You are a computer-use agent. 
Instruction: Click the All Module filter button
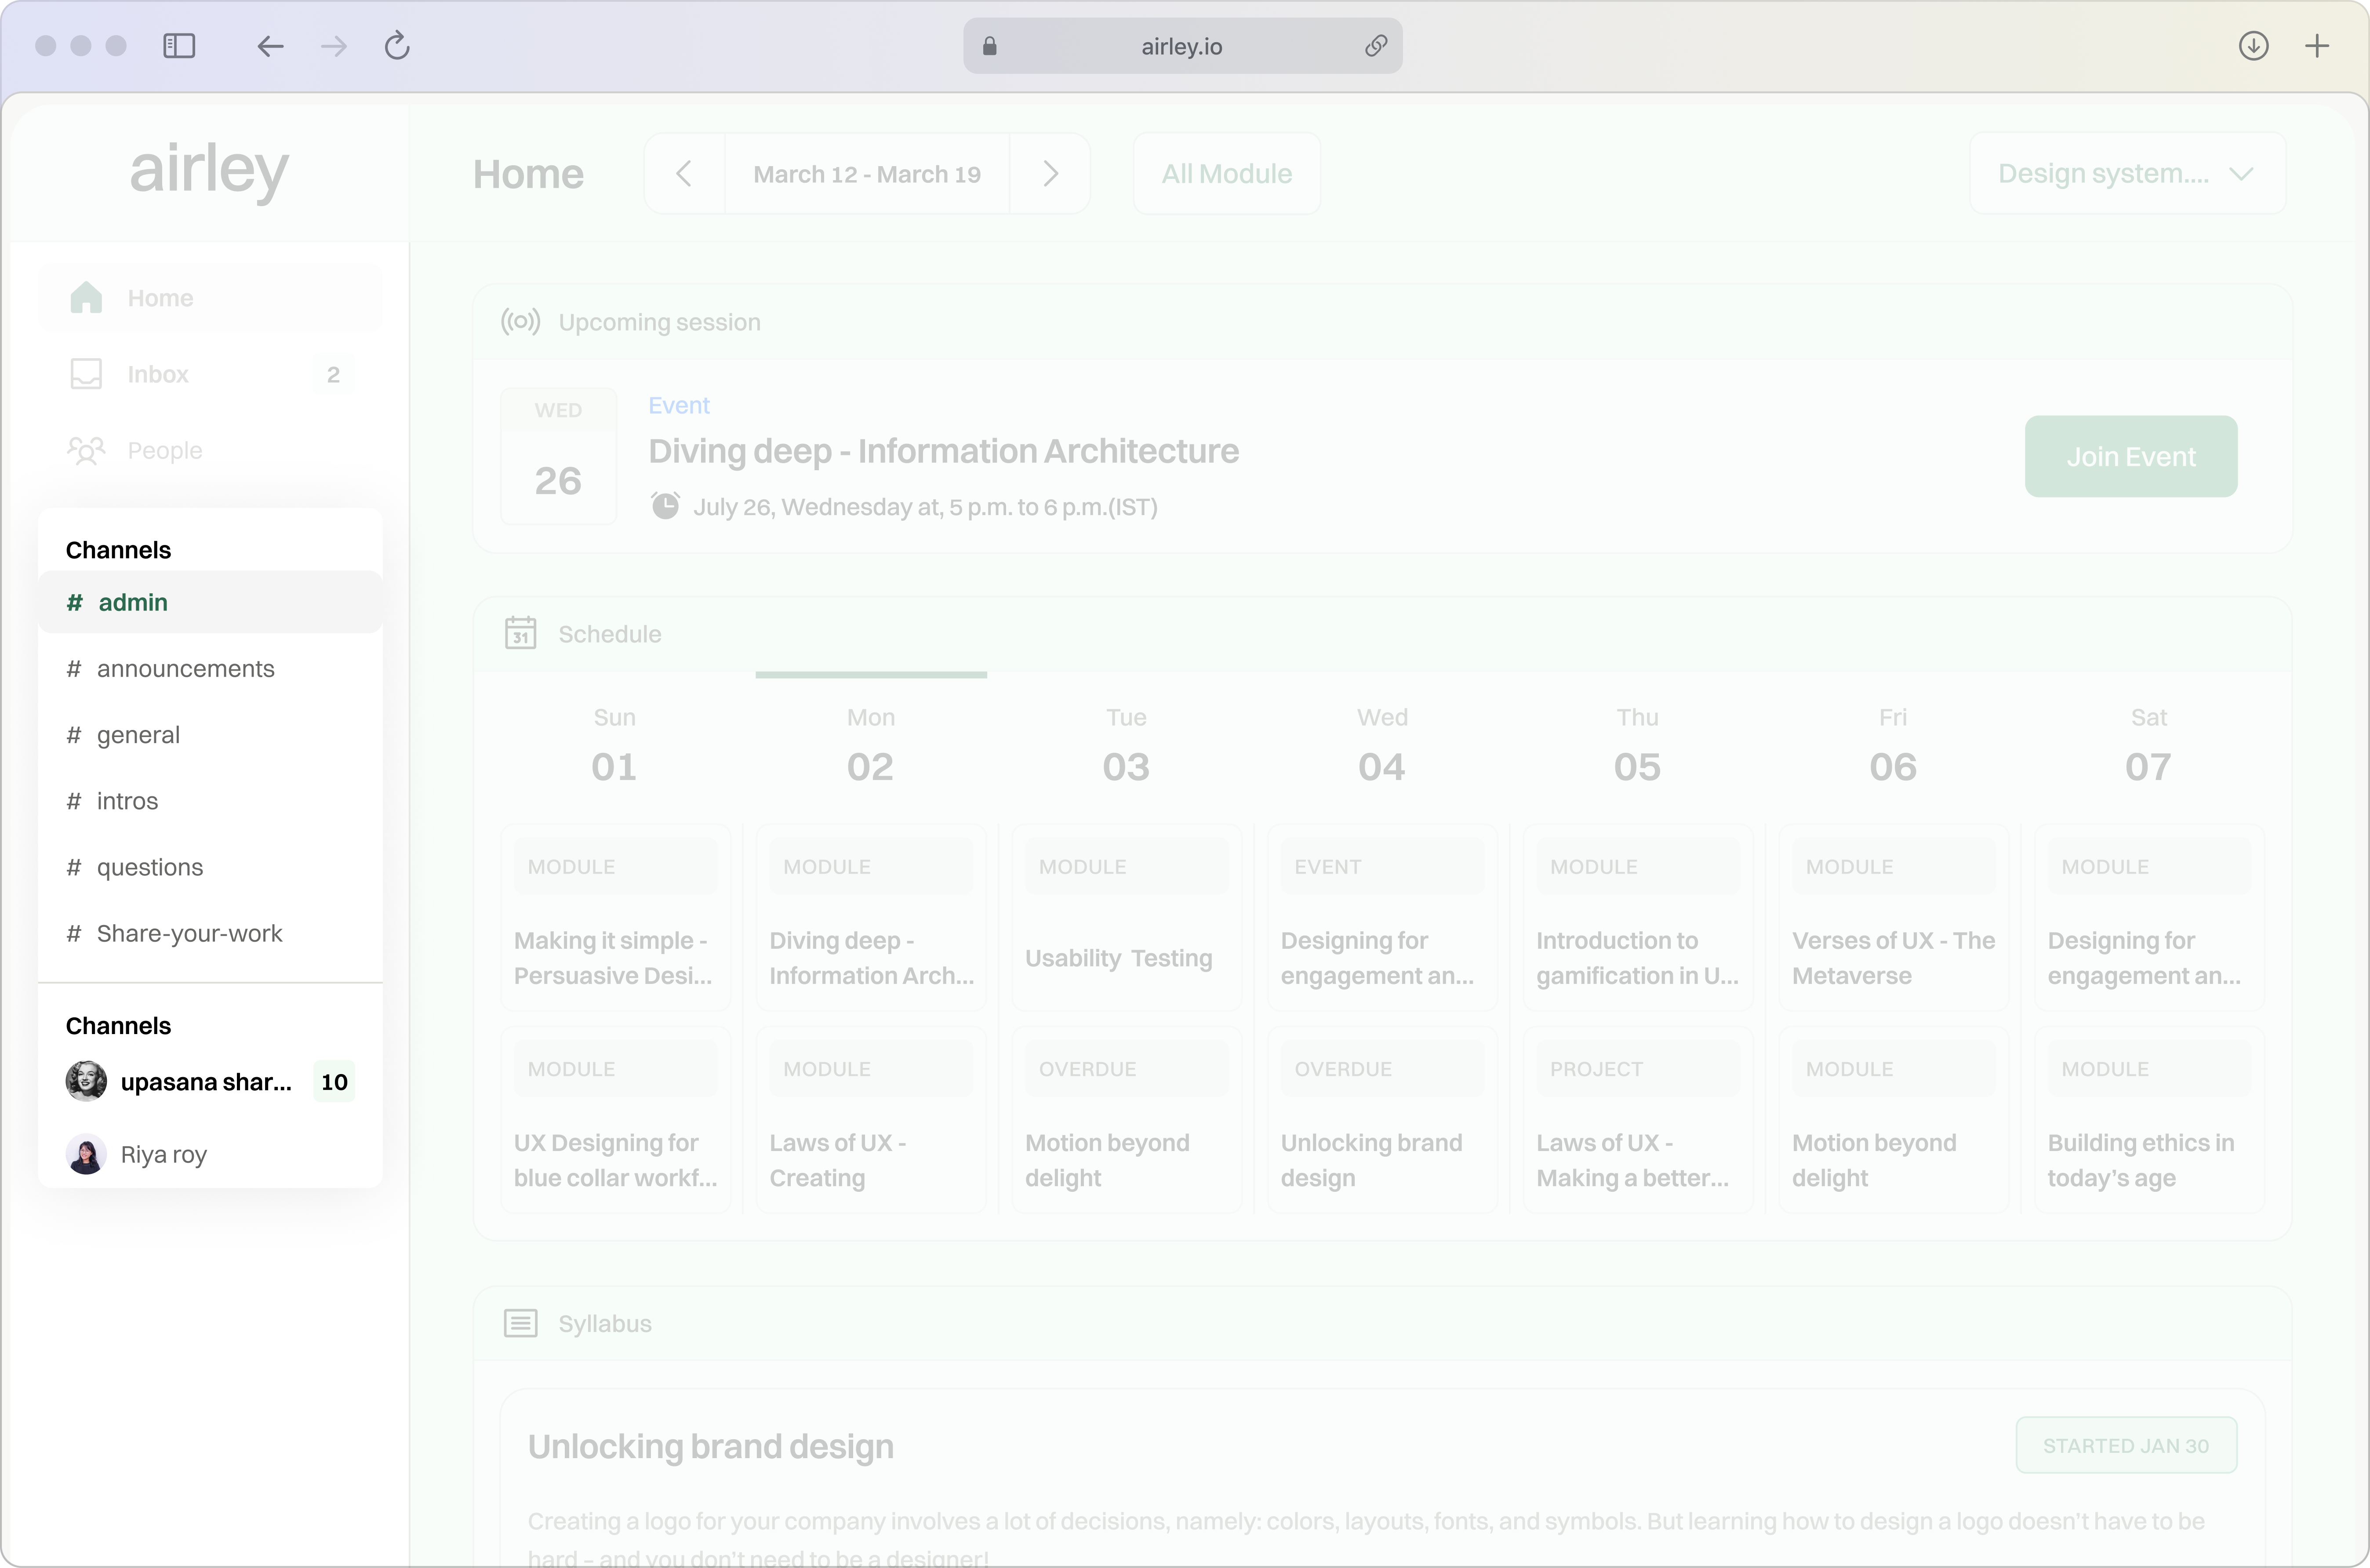click(x=1227, y=173)
